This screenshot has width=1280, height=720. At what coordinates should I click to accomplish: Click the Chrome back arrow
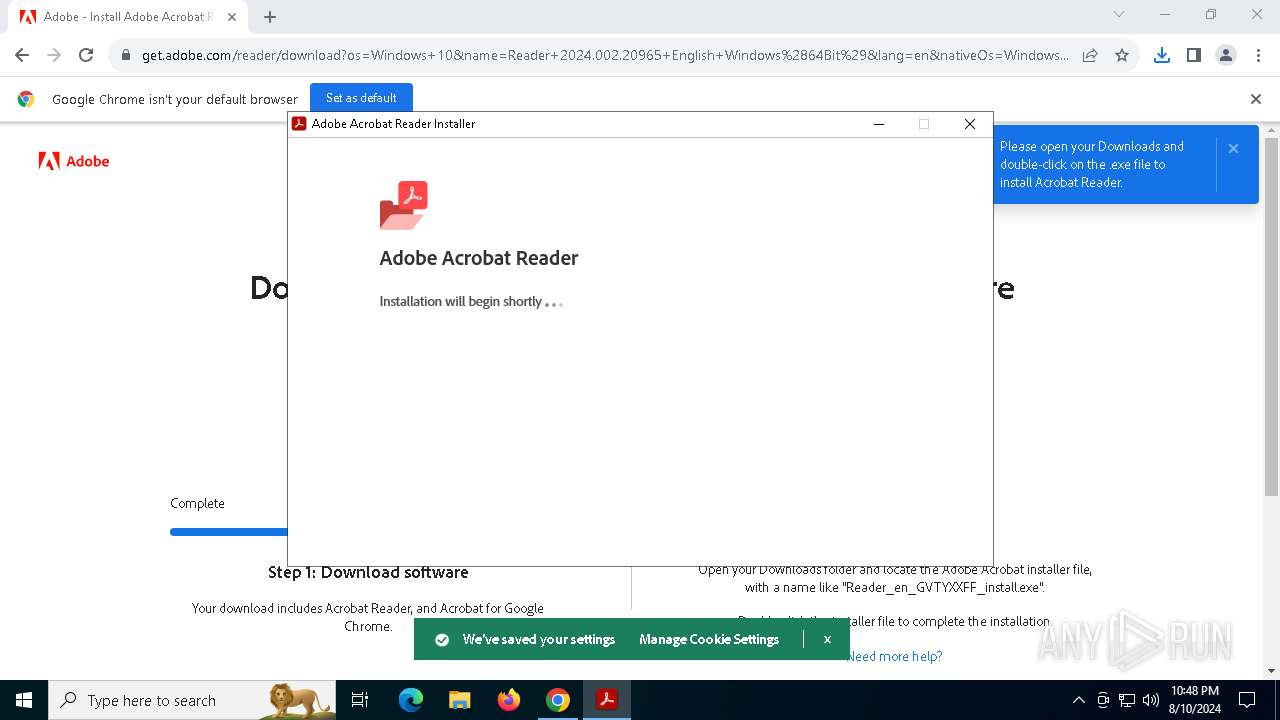tap(22, 56)
